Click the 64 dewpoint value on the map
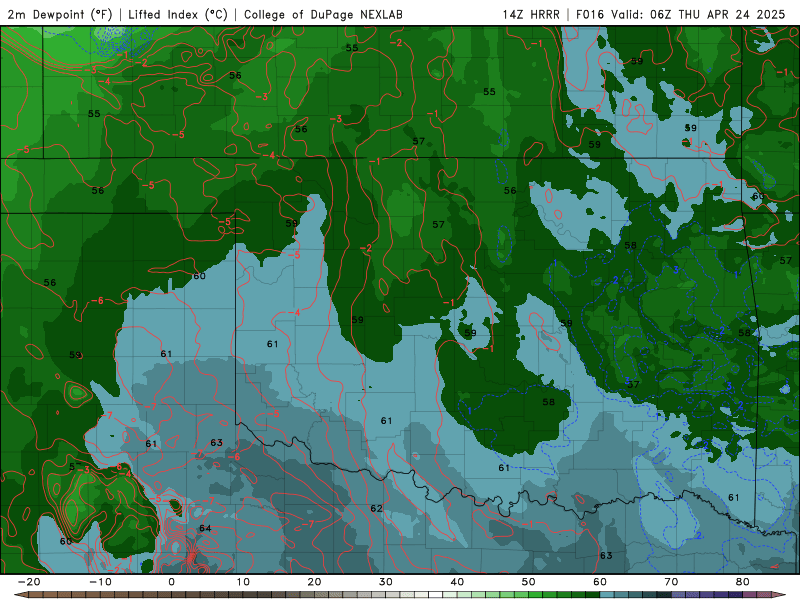 click(205, 529)
